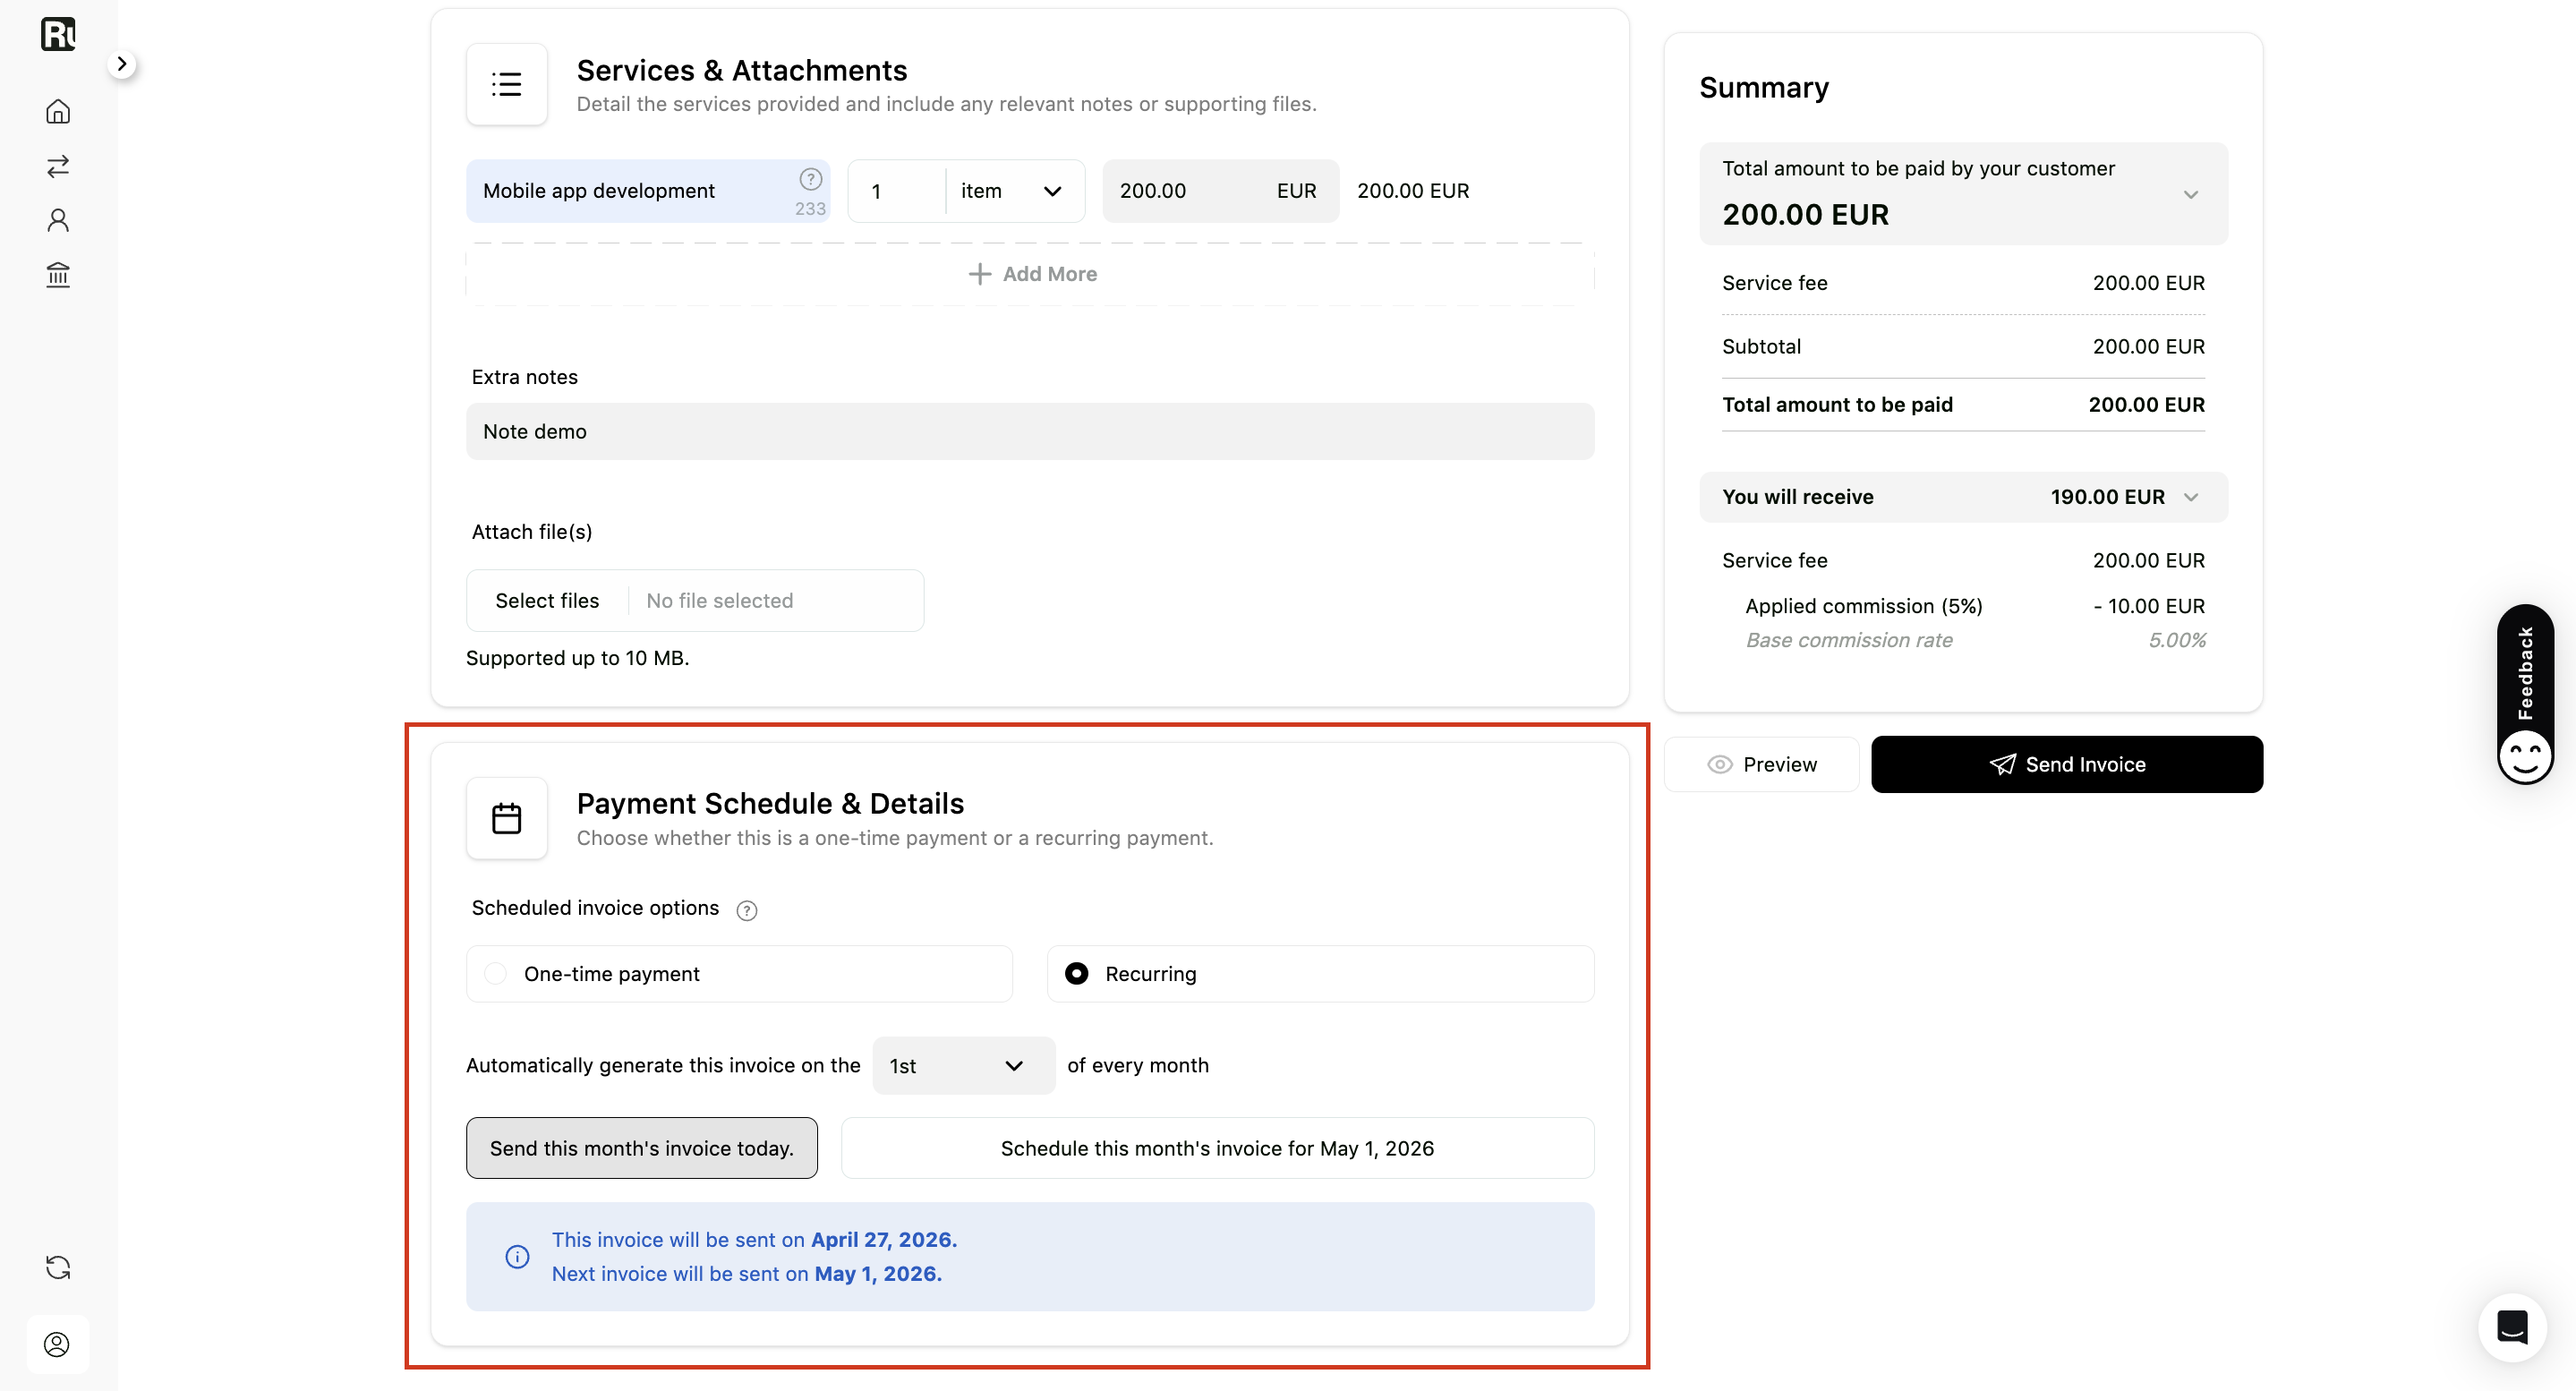Click the Send Invoice button
Screen dimensions: 2576x1391
tap(2066, 765)
